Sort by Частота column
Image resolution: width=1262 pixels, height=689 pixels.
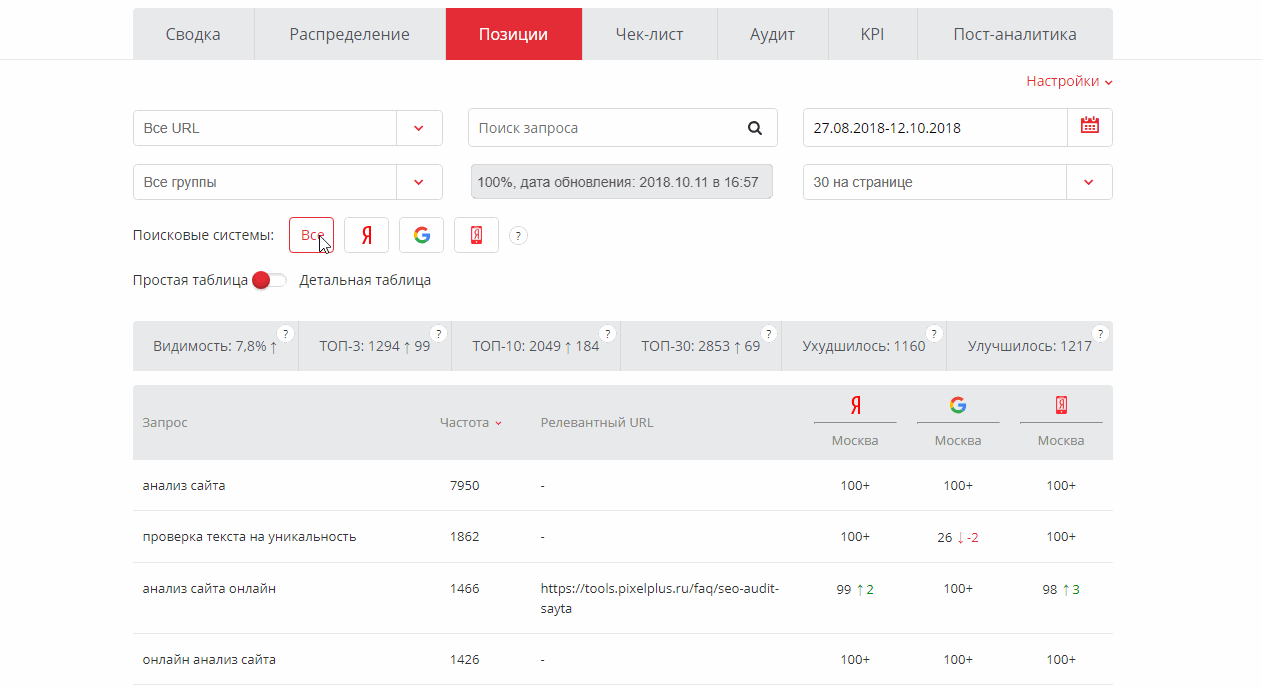click(470, 422)
